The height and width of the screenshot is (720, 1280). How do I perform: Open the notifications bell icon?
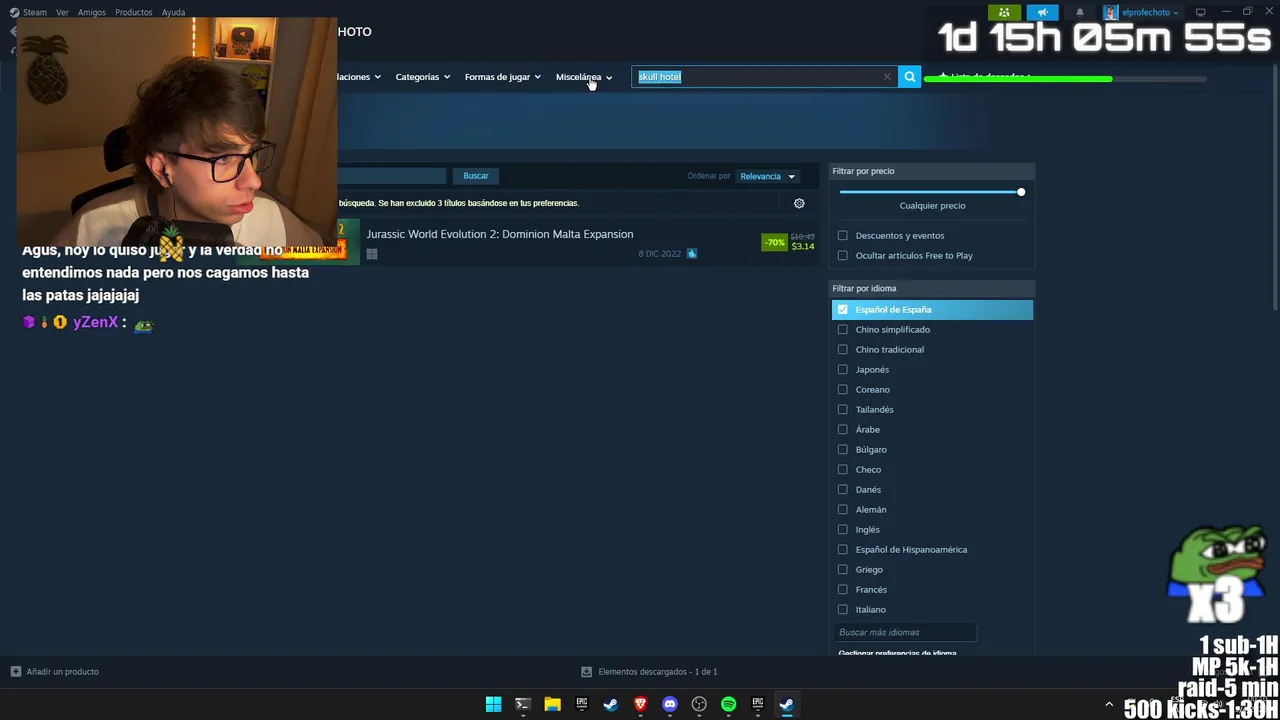click(1080, 12)
